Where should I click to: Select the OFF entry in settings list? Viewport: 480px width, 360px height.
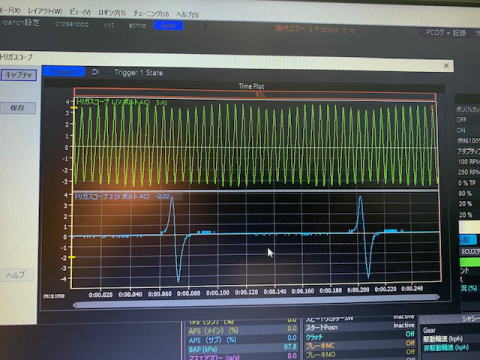tap(462, 119)
